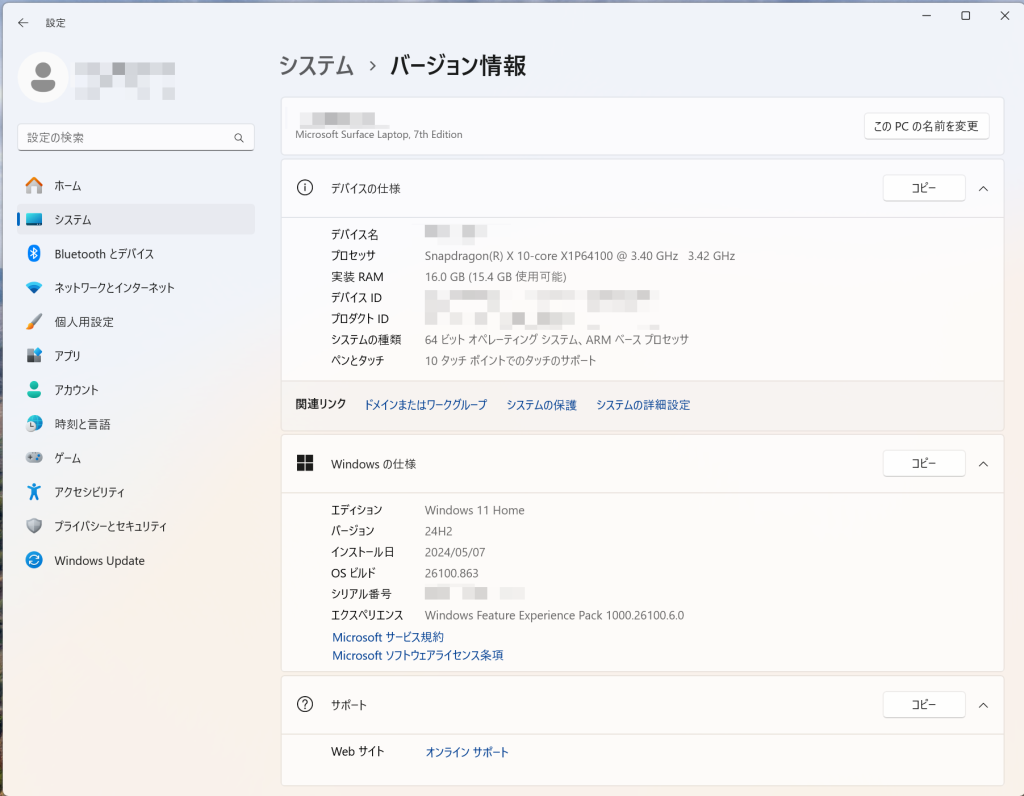
Task: Click the Home house icon in sidebar
Action: (34, 186)
